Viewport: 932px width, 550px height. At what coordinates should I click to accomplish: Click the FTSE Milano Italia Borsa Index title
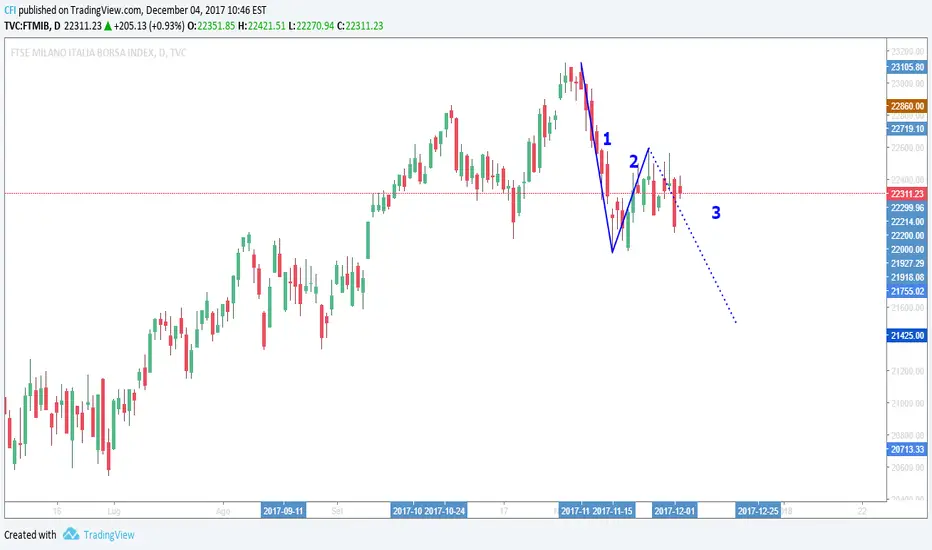click(x=98, y=52)
